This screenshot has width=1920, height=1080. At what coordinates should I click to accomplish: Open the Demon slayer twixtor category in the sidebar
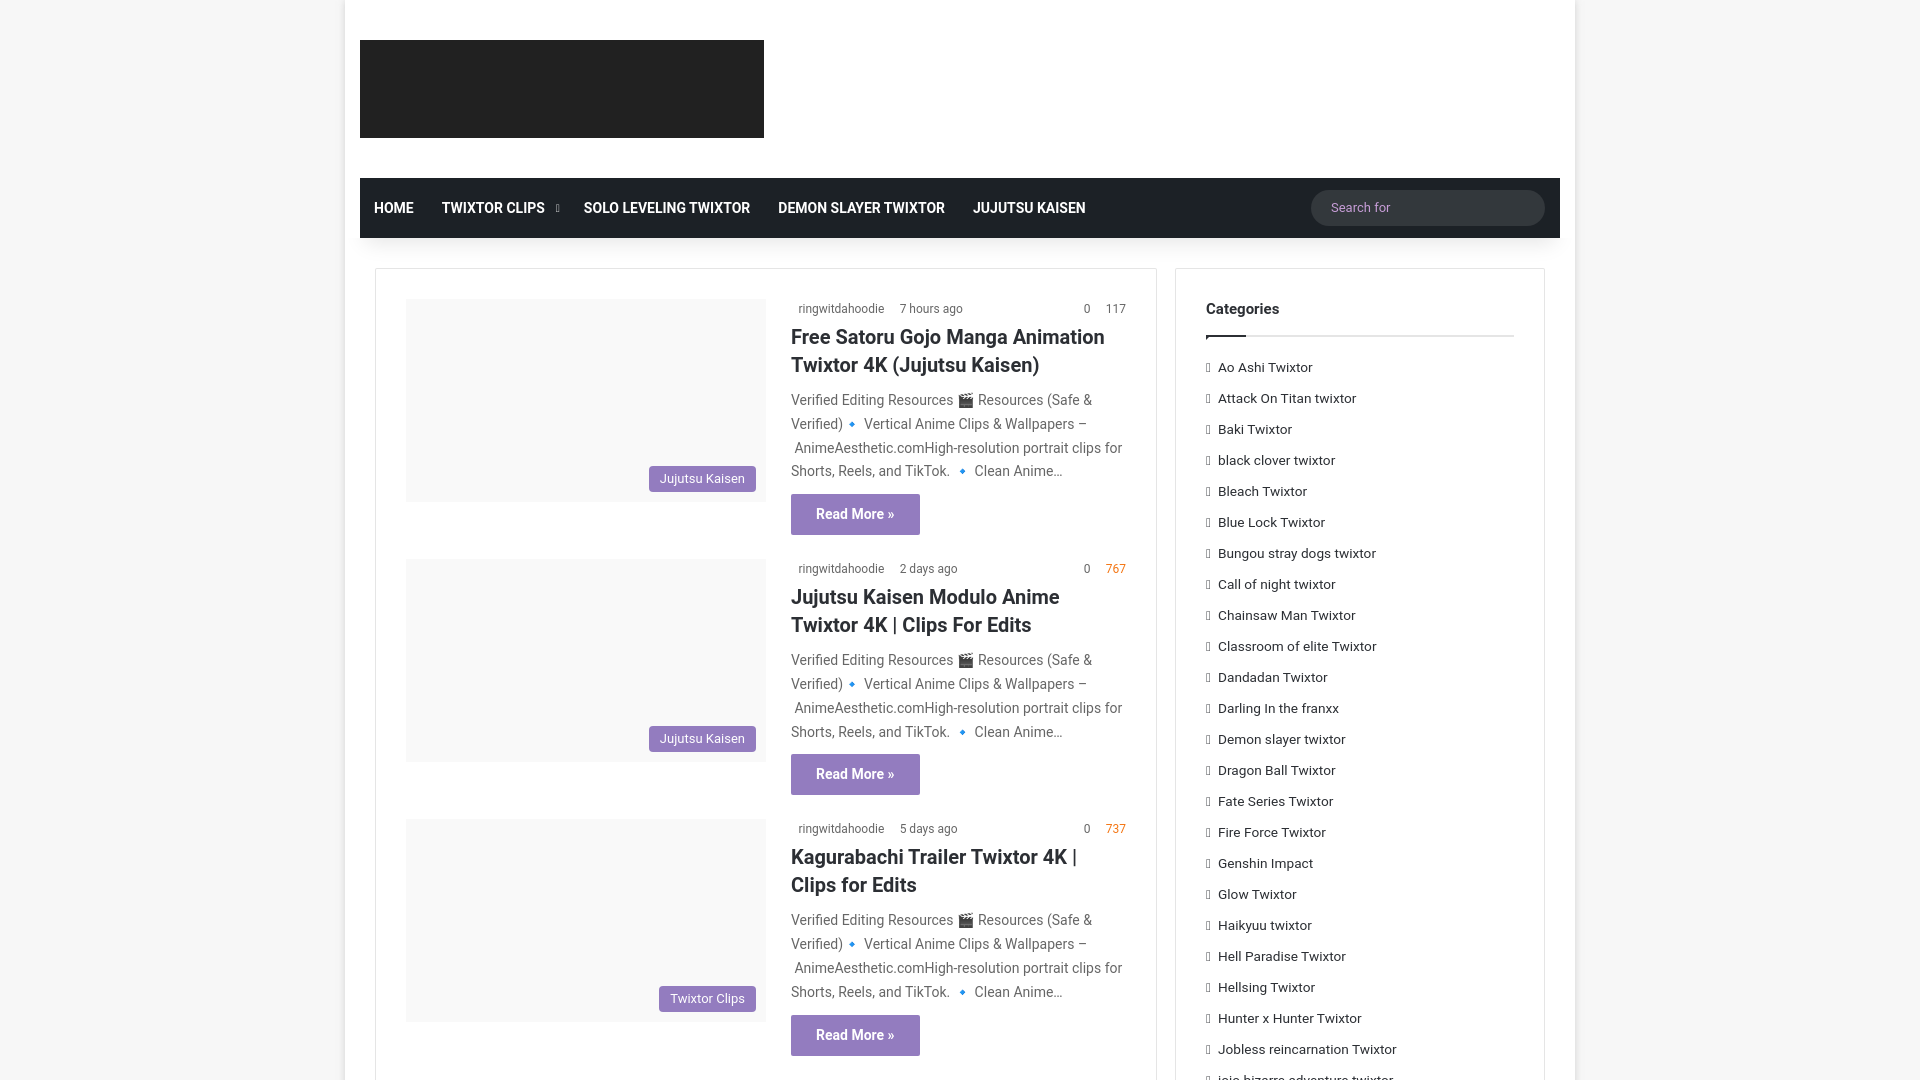coord(1281,740)
